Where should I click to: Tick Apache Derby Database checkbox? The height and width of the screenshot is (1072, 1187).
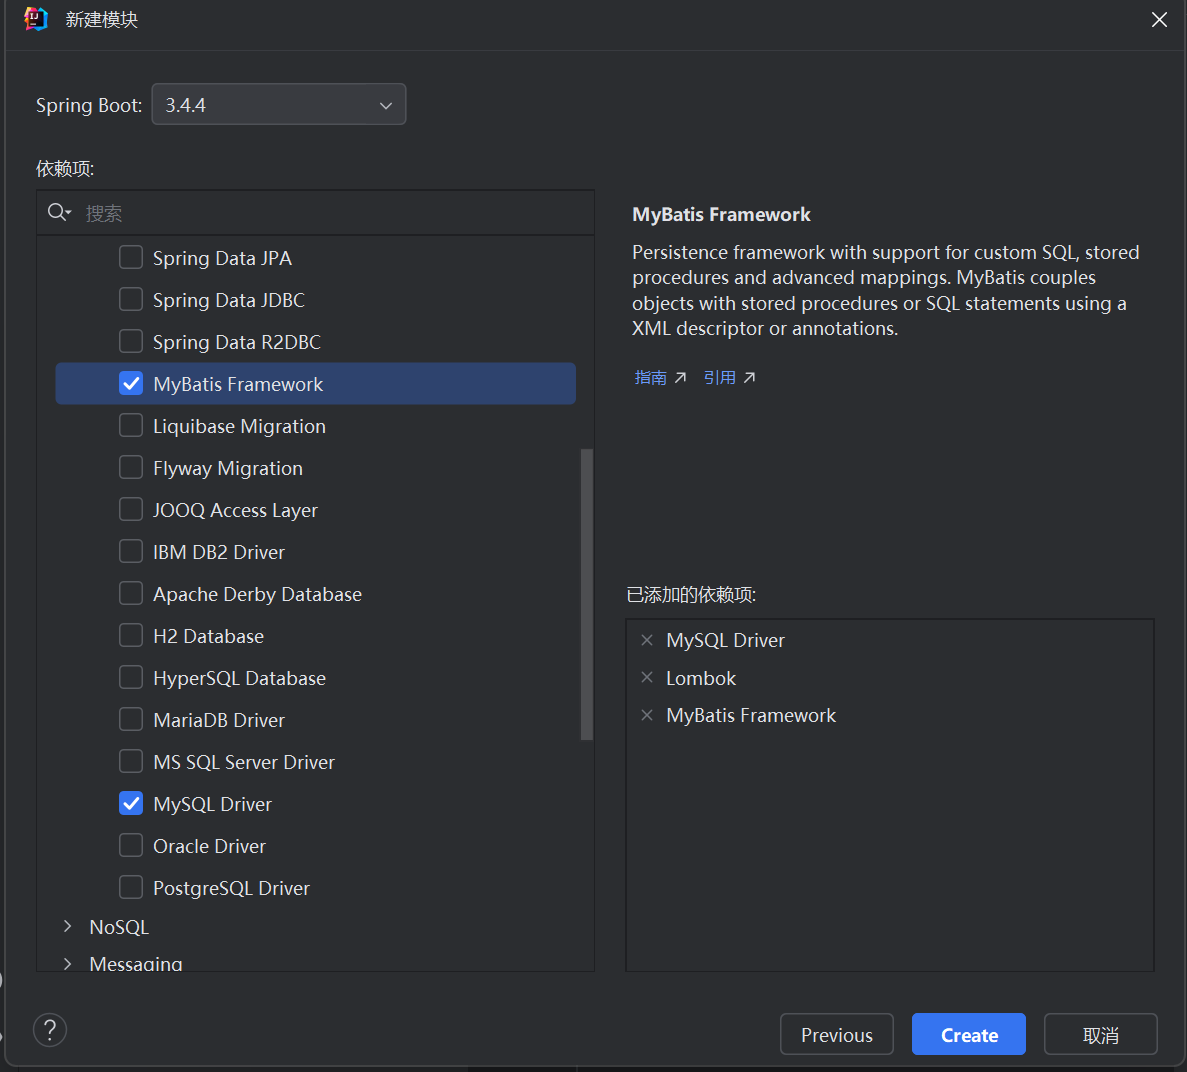coord(131,594)
